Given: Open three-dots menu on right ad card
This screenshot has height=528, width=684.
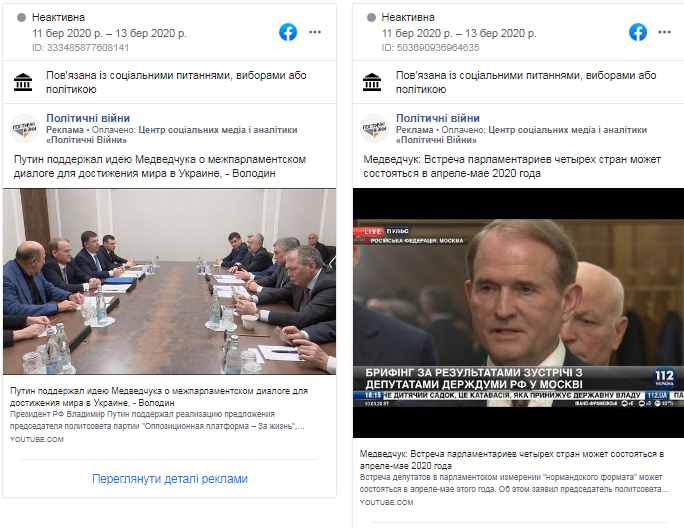Looking at the screenshot, I should 664,32.
